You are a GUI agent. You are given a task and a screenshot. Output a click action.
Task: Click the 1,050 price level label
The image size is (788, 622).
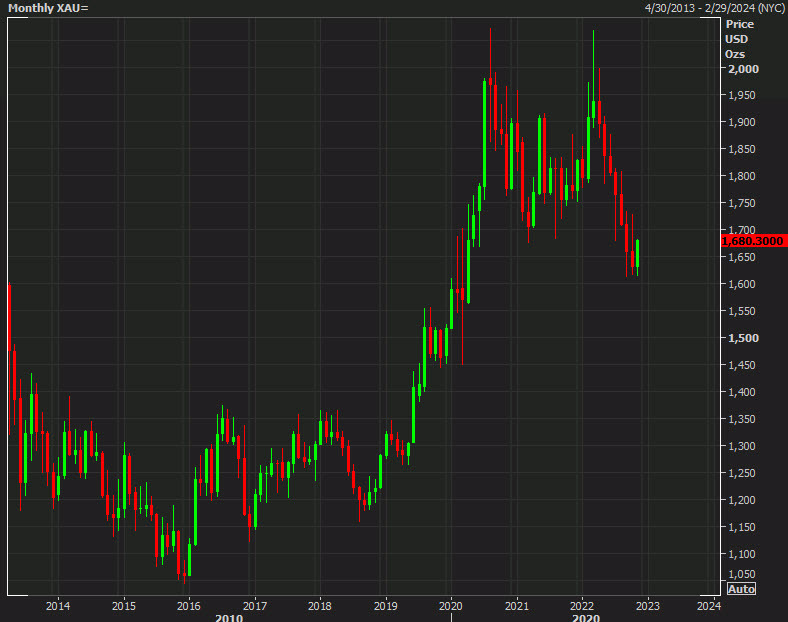coord(742,574)
